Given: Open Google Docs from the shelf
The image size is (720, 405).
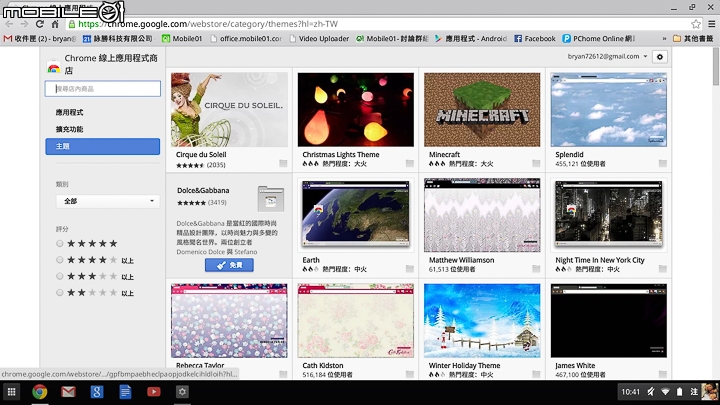Looking at the screenshot, I should 125,392.
